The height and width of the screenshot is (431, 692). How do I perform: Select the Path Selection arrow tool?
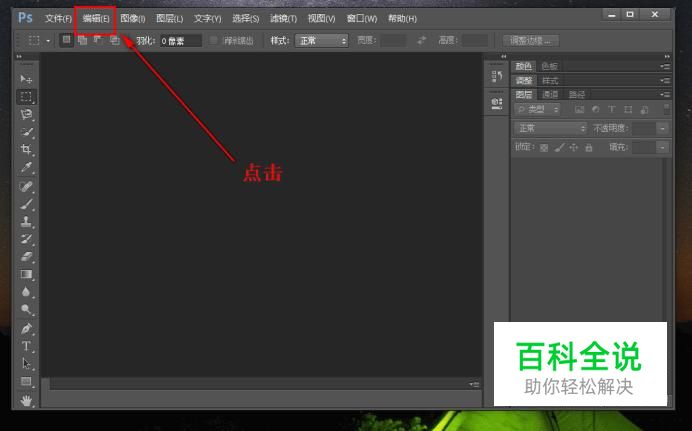click(x=26, y=364)
